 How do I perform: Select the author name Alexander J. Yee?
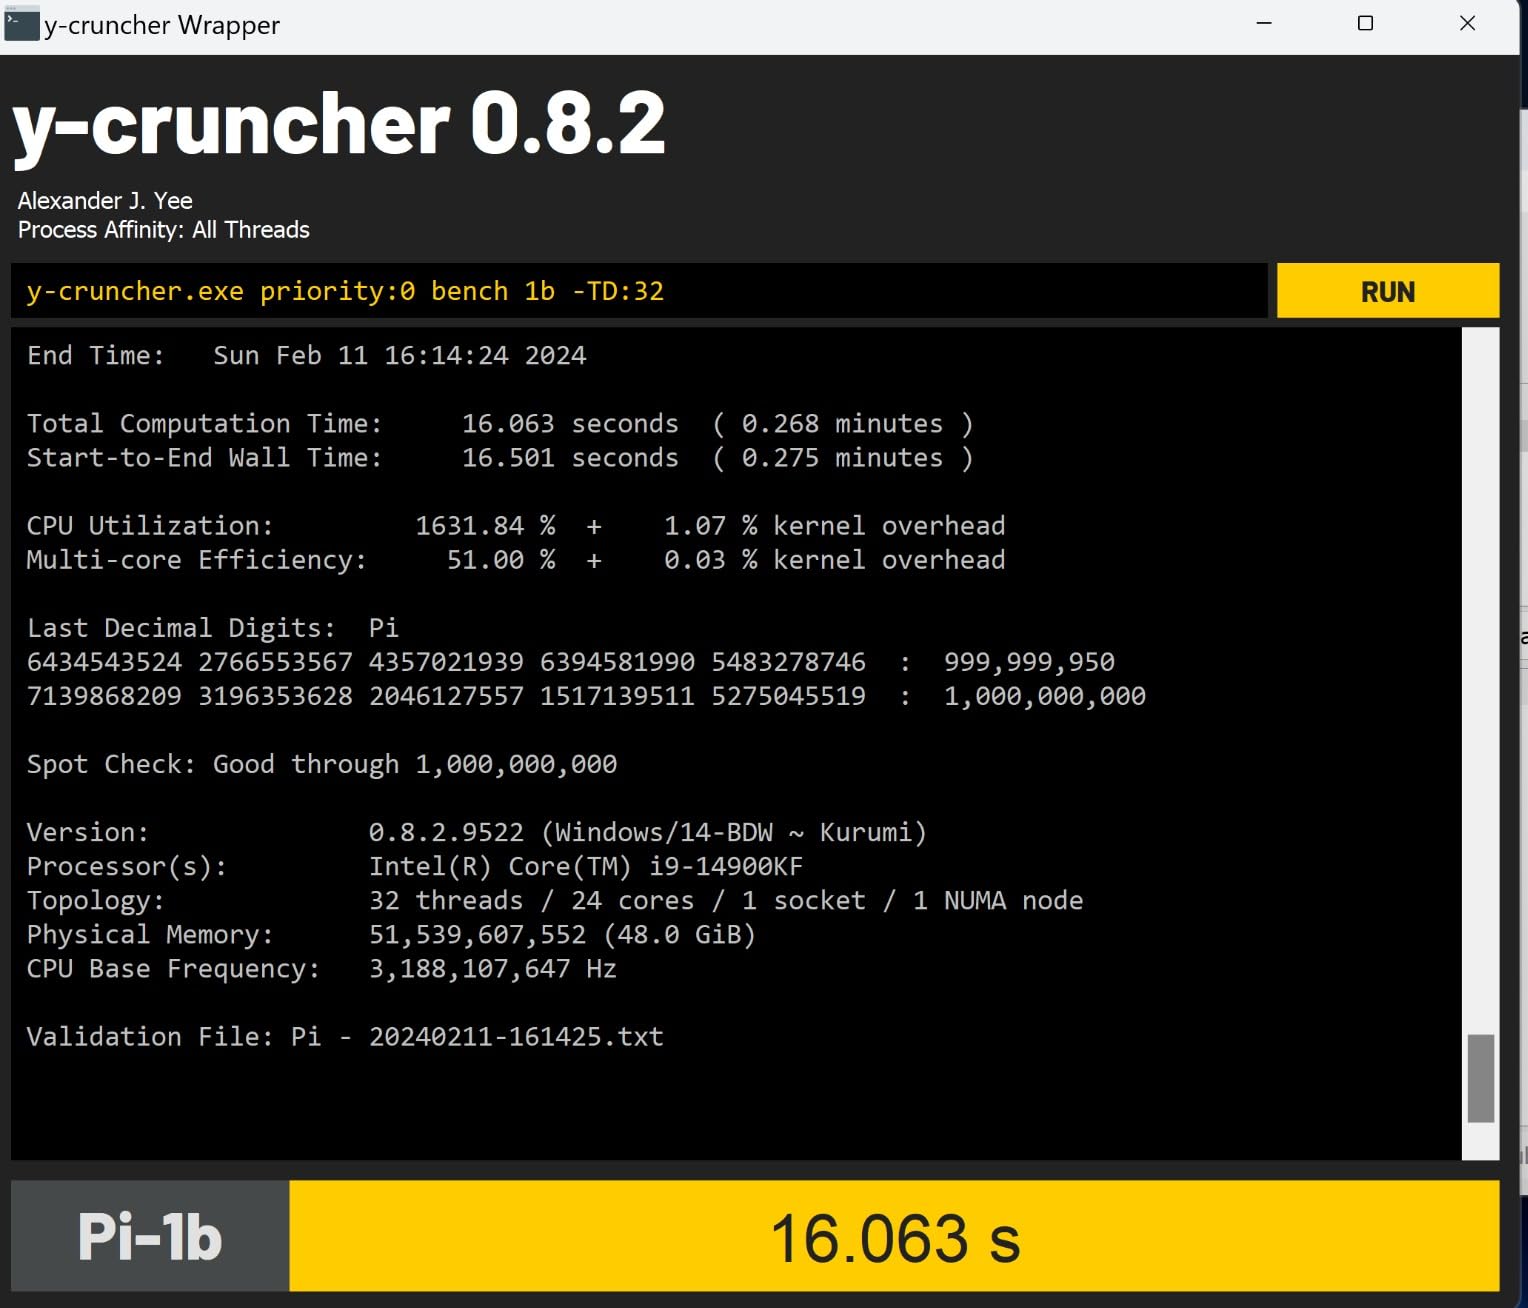click(105, 200)
